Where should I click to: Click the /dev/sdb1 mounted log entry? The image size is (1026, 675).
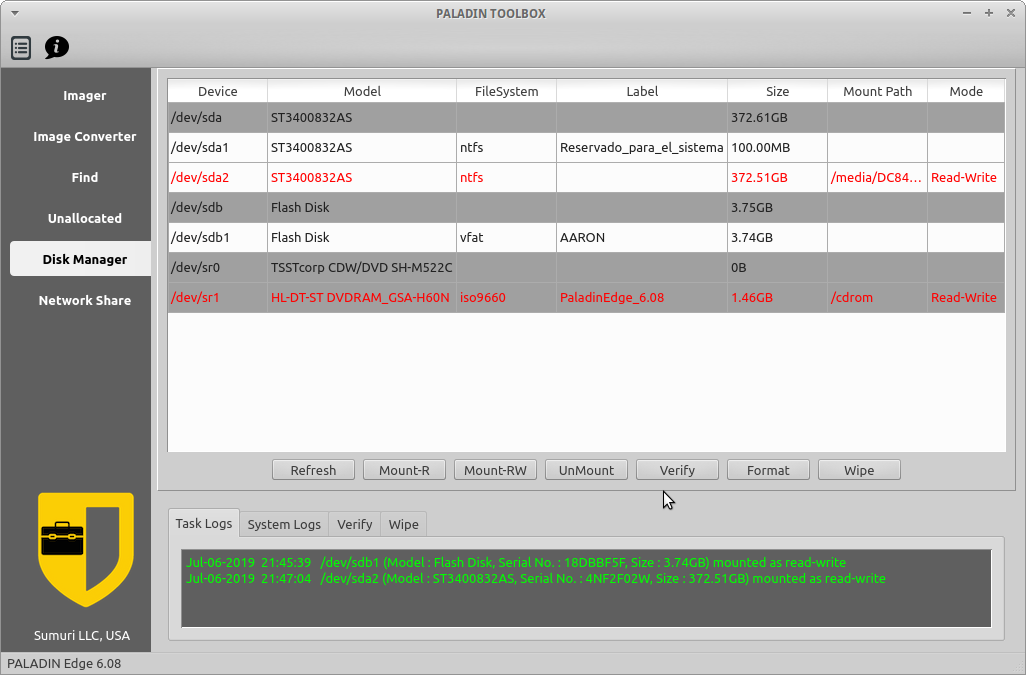[x=516, y=562]
